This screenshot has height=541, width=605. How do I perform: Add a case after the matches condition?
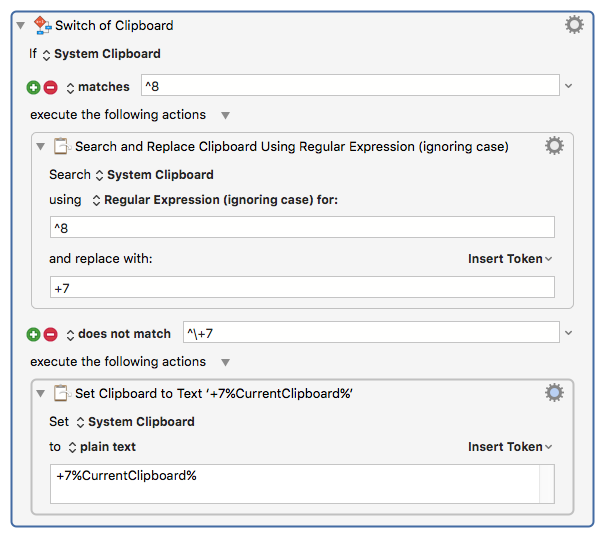(x=34, y=88)
